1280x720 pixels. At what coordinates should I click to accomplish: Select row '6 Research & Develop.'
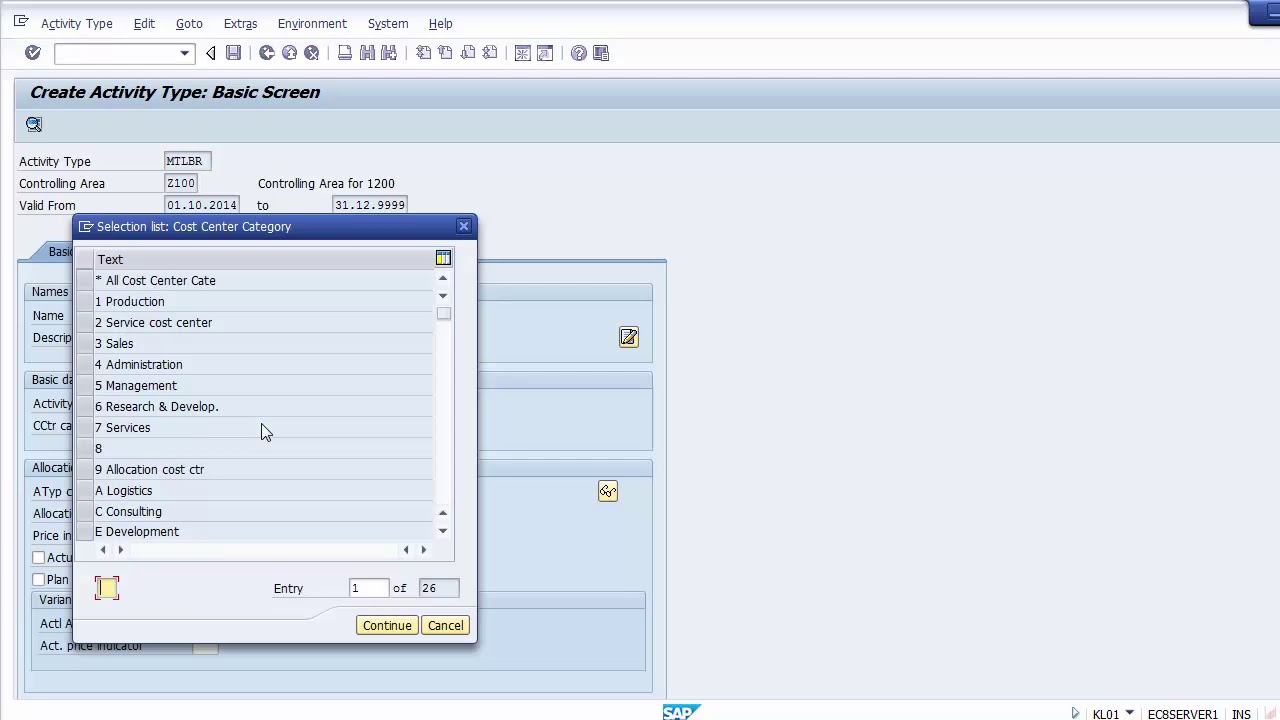pos(263,406)
